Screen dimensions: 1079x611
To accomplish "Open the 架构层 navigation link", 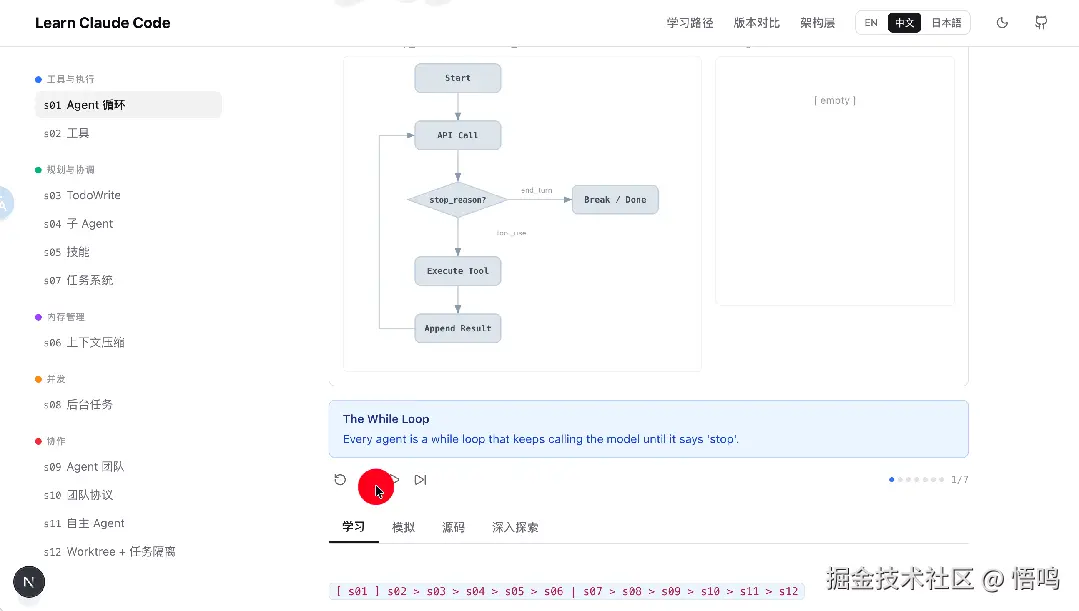I will (817, 22).
